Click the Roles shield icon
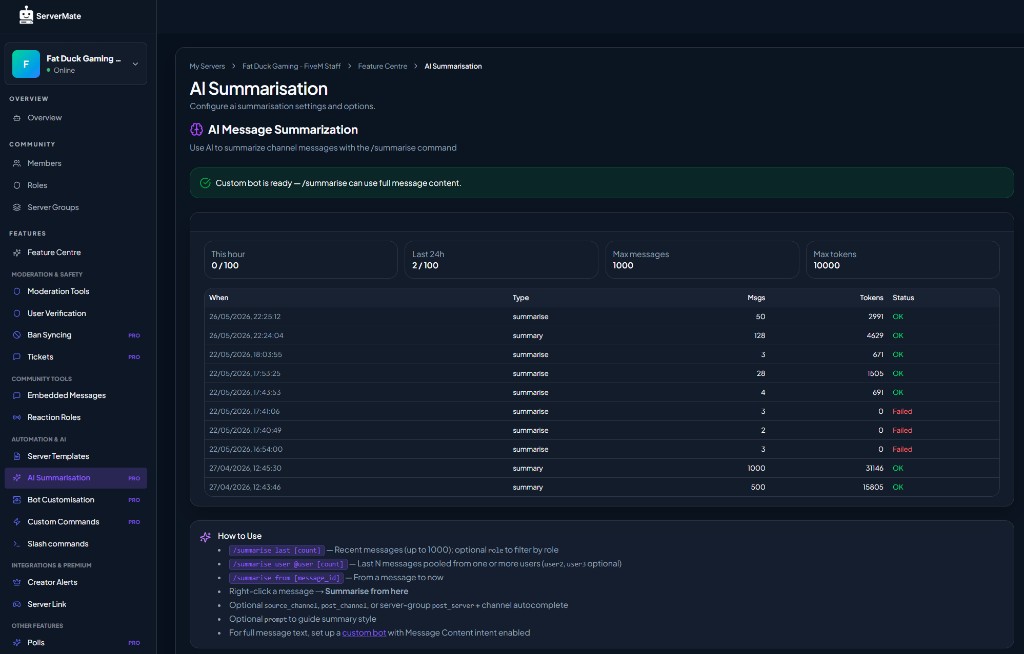Viewport: 1024px width, 654px height. coord(17,186)
